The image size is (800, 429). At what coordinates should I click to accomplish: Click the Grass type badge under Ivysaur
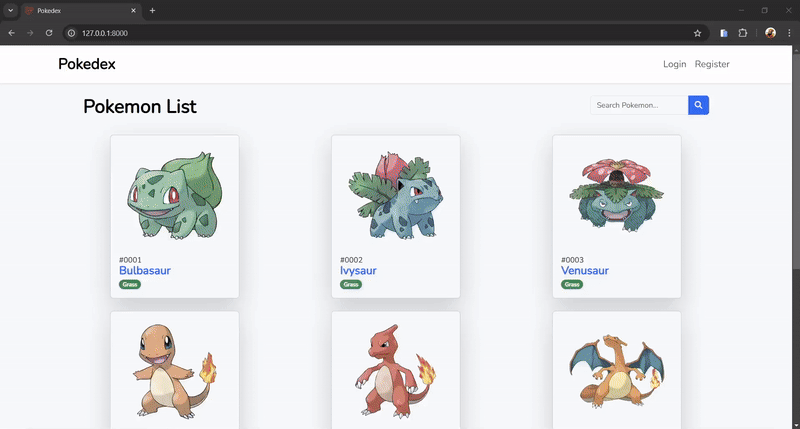click(x=351, y=284)
